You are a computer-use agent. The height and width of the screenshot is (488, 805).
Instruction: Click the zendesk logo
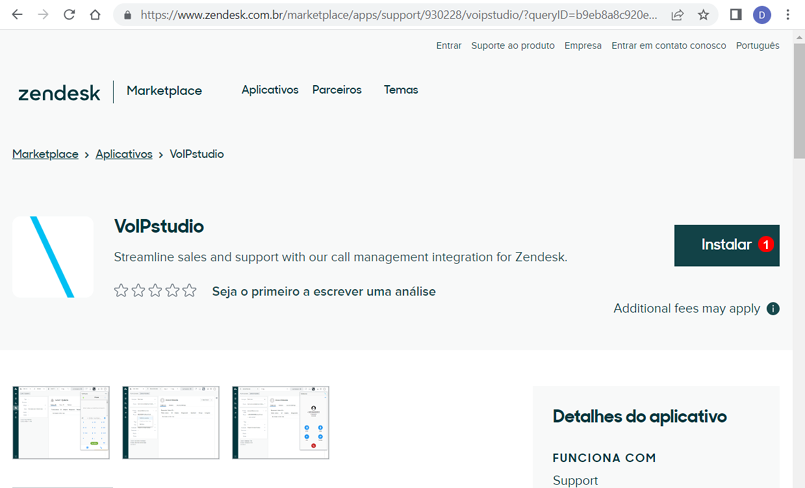tap(59, 93)
